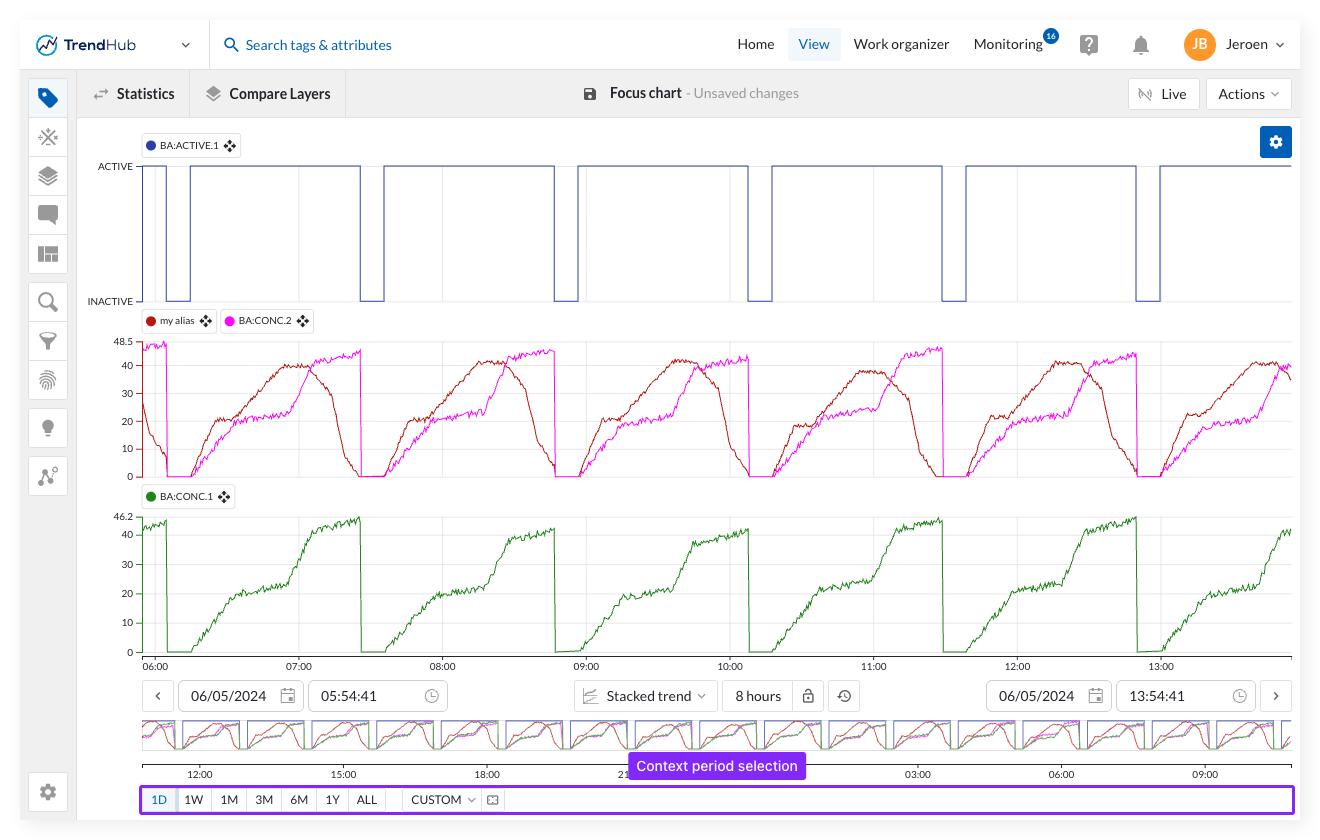Open the tag builder icon in sidebar
This screenshot has width=1320, height=840.
click(x=48, y=137)
